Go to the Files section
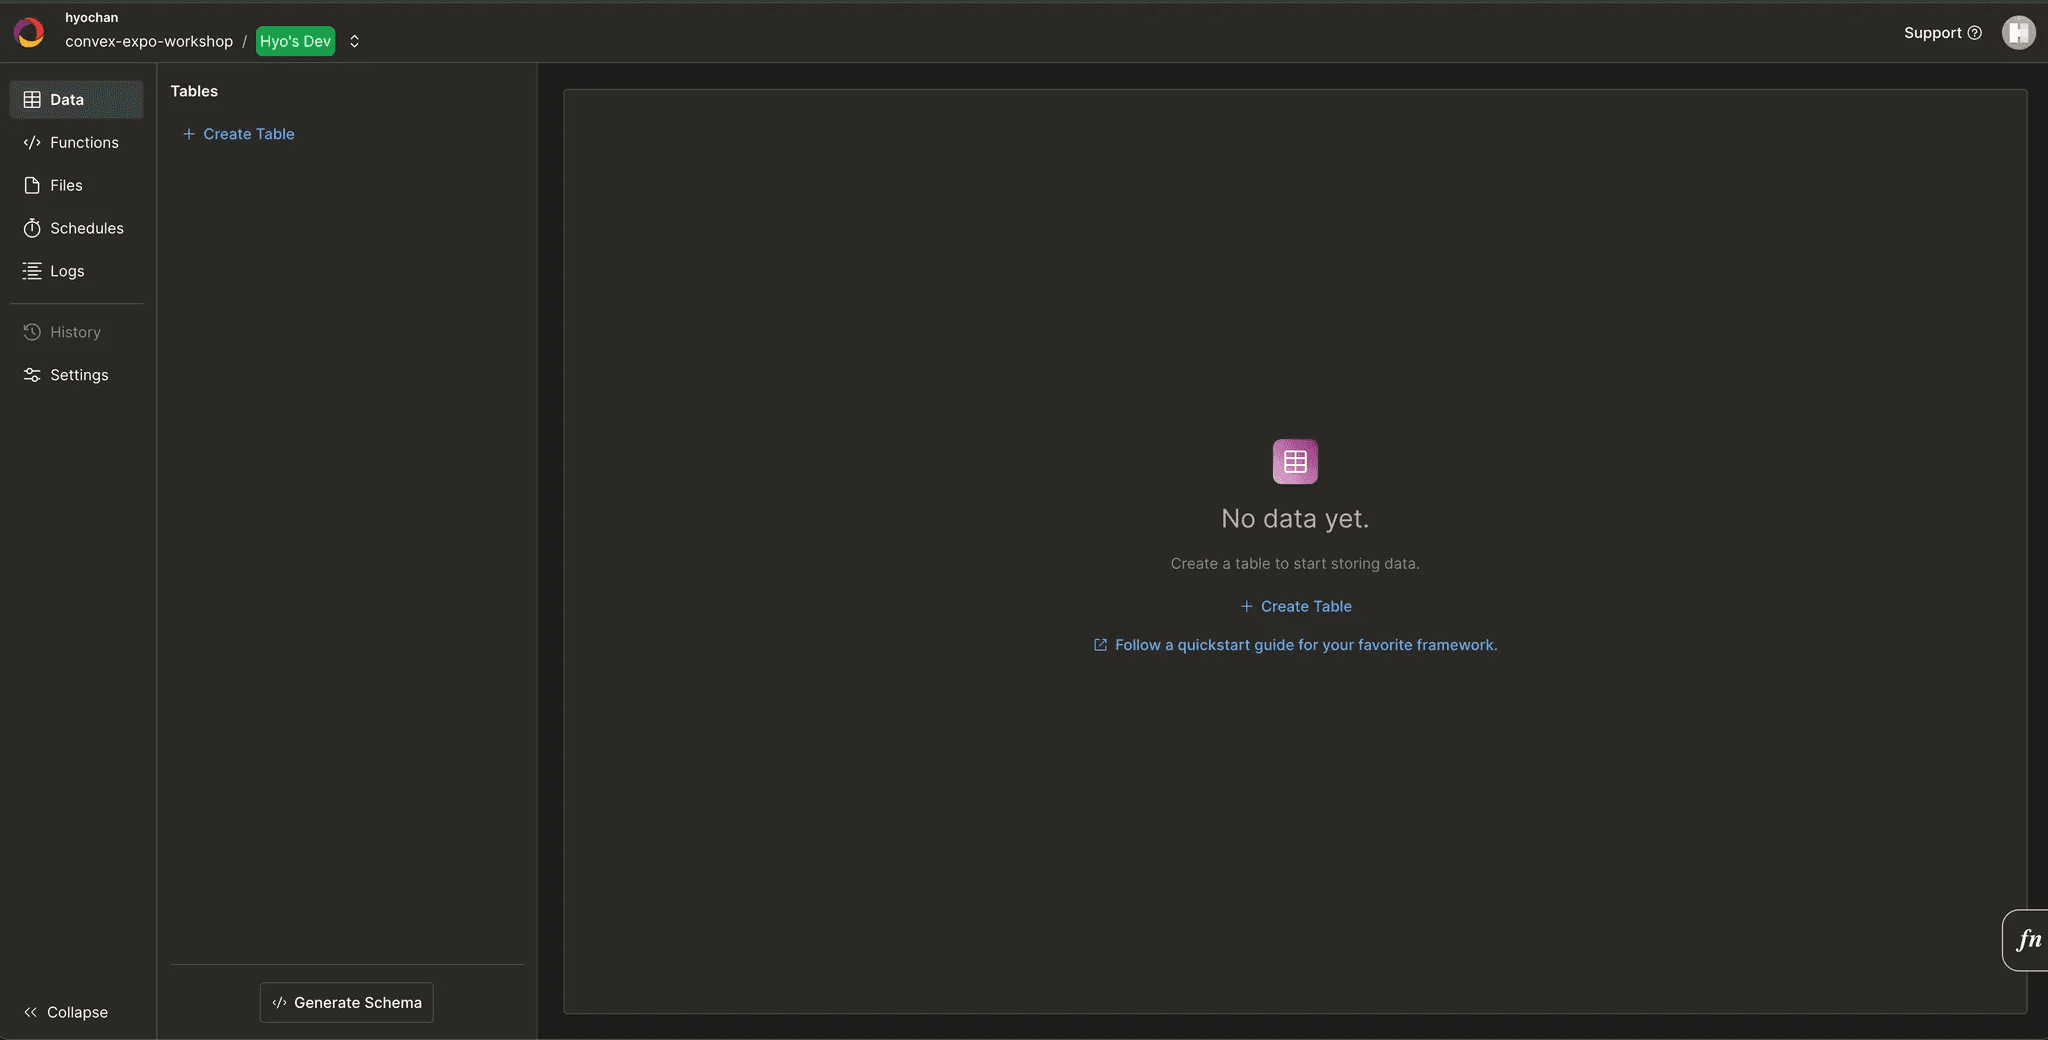The image size is (2048, 1040). point(66,186)
